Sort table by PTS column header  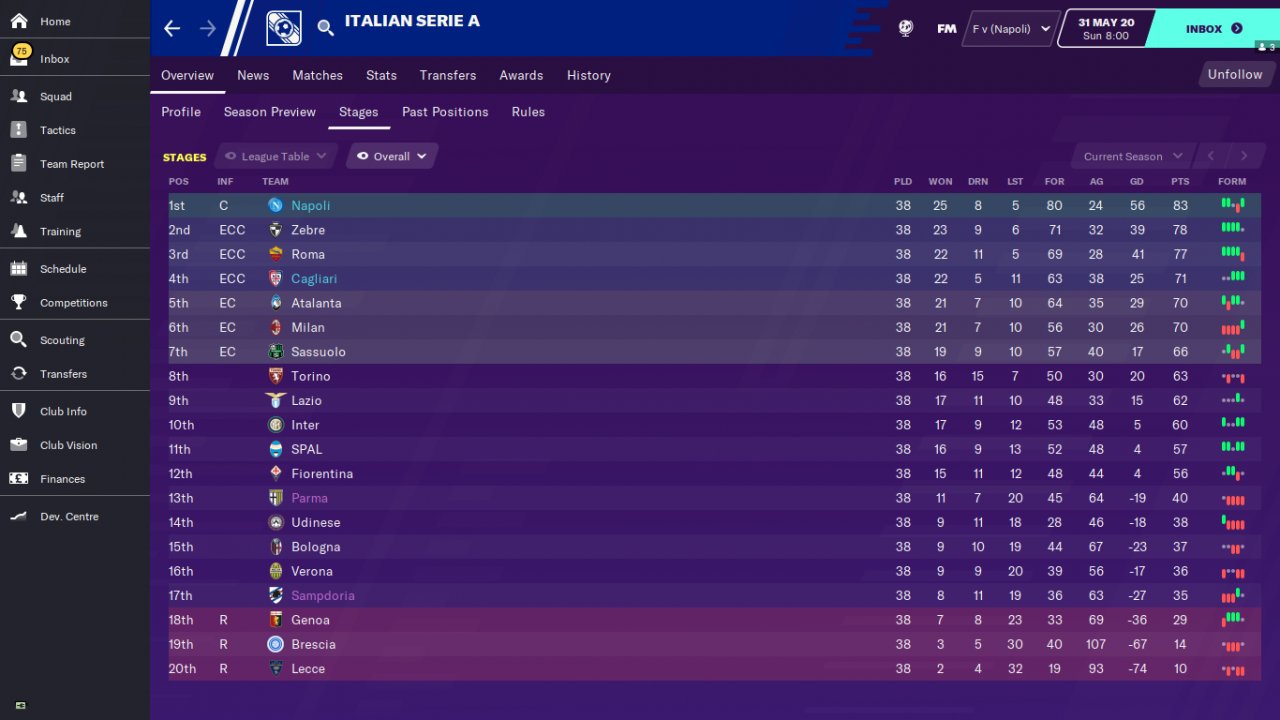(x=1180, y=182)
